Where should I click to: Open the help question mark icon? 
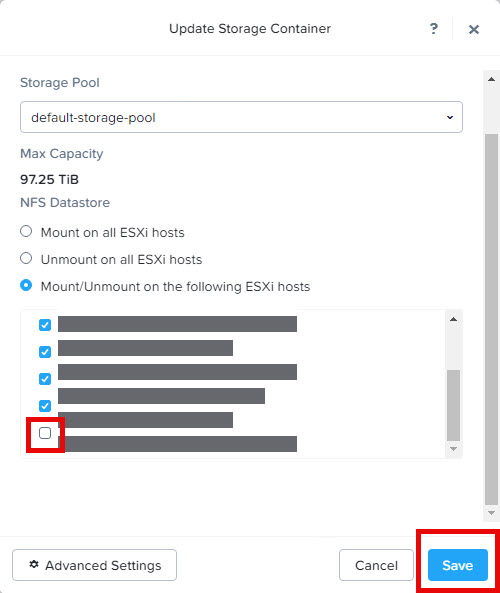(x=434, y=29)
